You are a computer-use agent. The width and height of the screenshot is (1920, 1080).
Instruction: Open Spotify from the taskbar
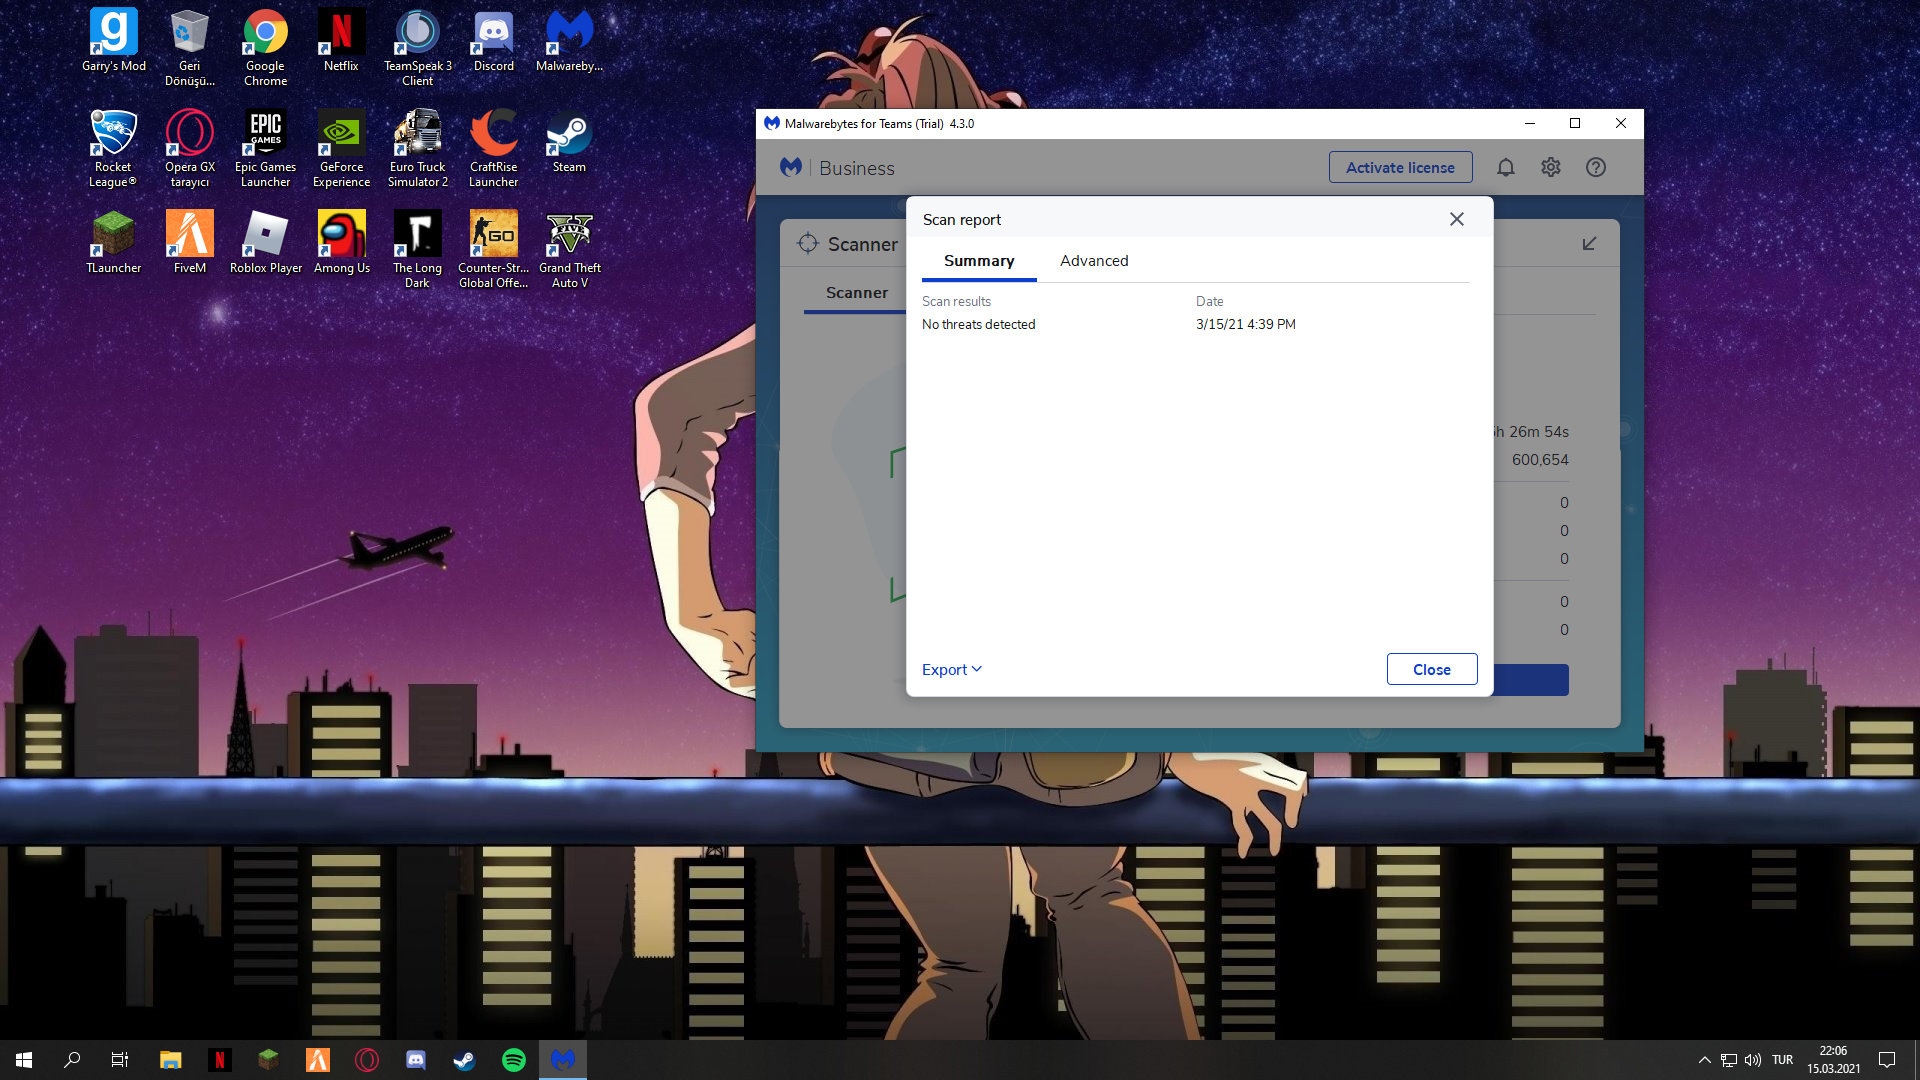(514, 1060)
